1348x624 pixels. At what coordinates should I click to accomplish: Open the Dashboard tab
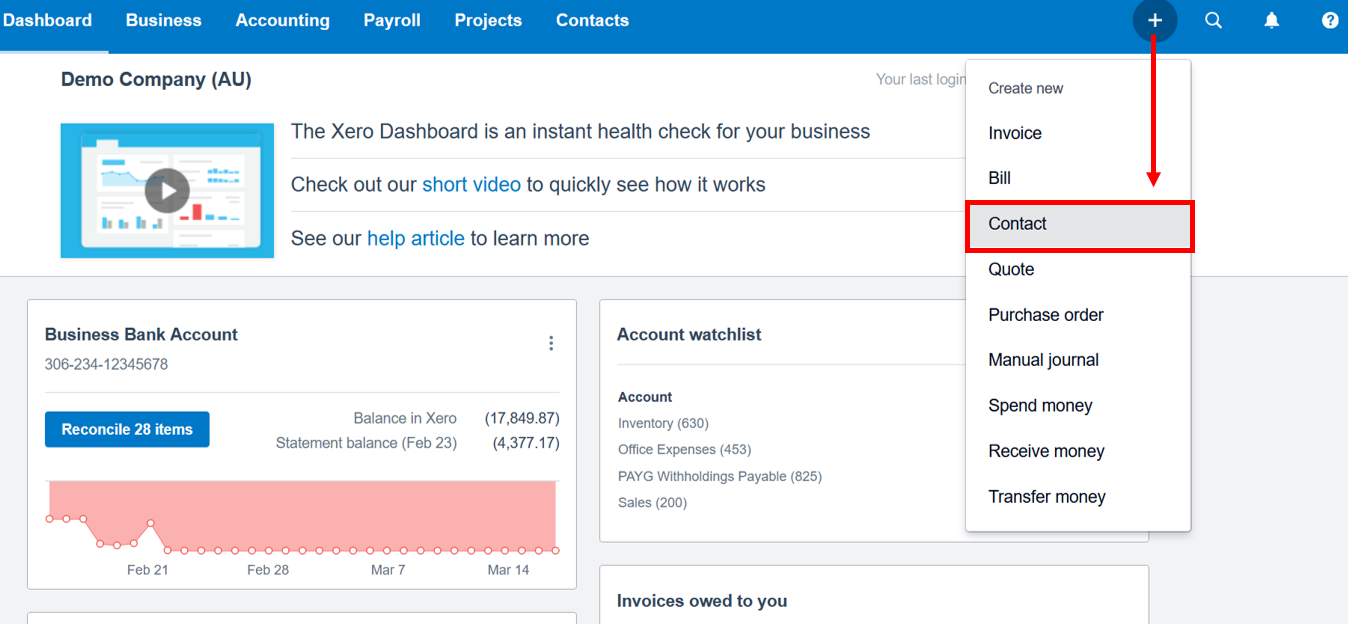point(47,20)
